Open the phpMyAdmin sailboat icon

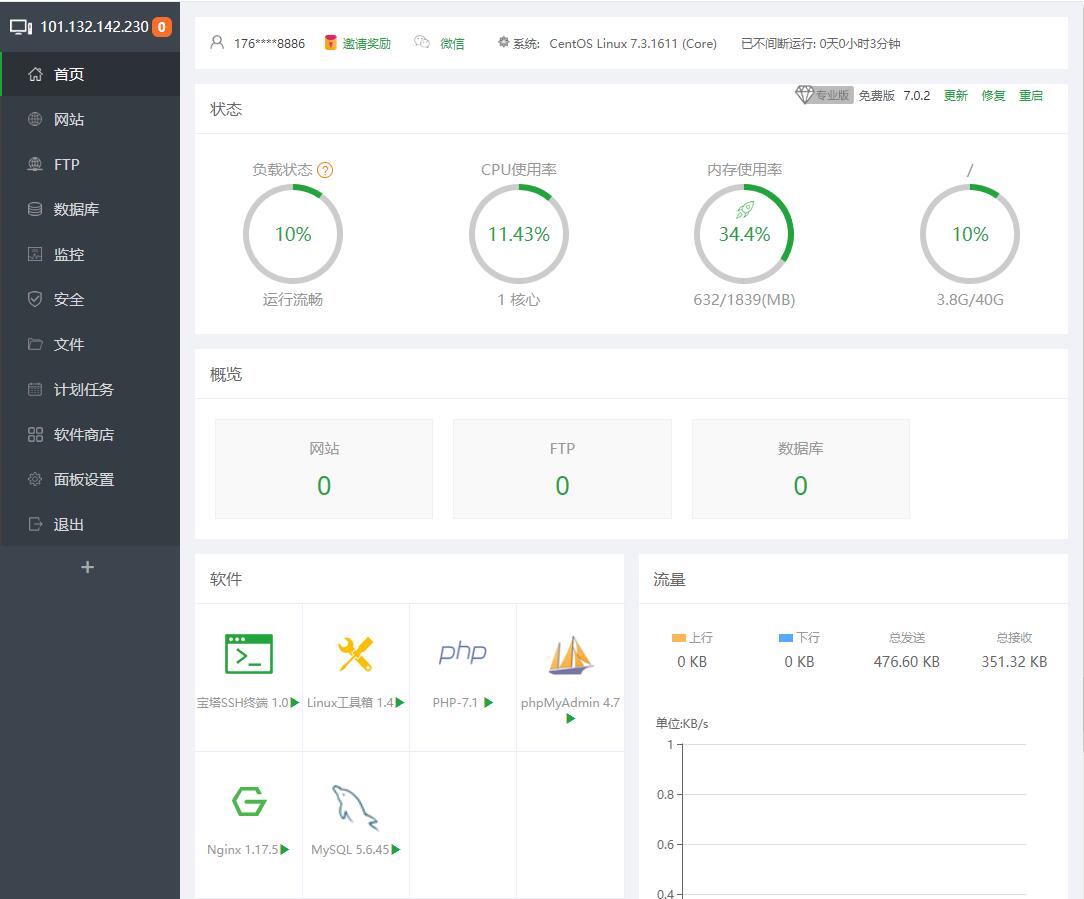pos(570,655)
